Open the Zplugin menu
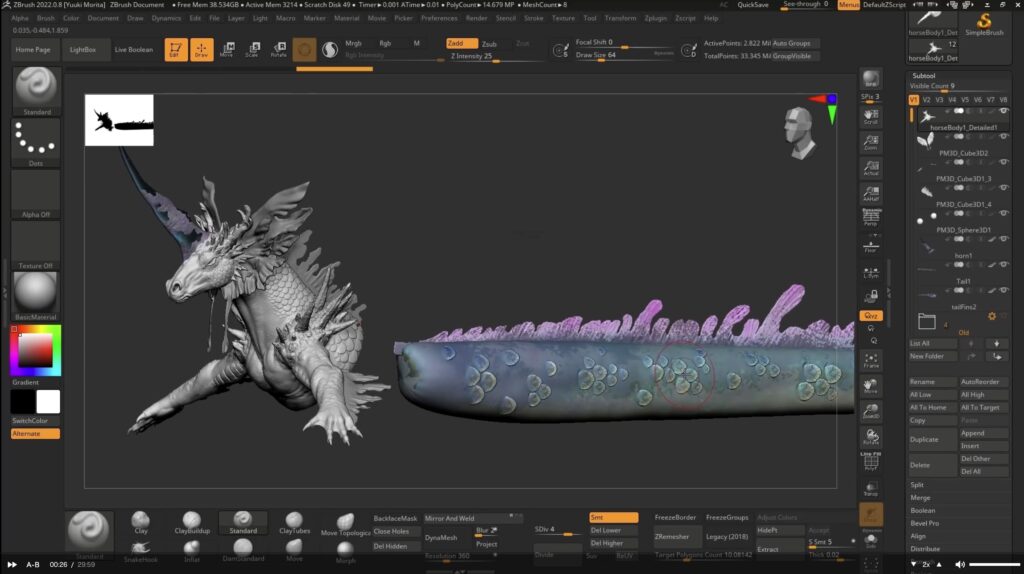Image resolution: width=1024 pixels, height=574 pixels. (x=656, y=18)
